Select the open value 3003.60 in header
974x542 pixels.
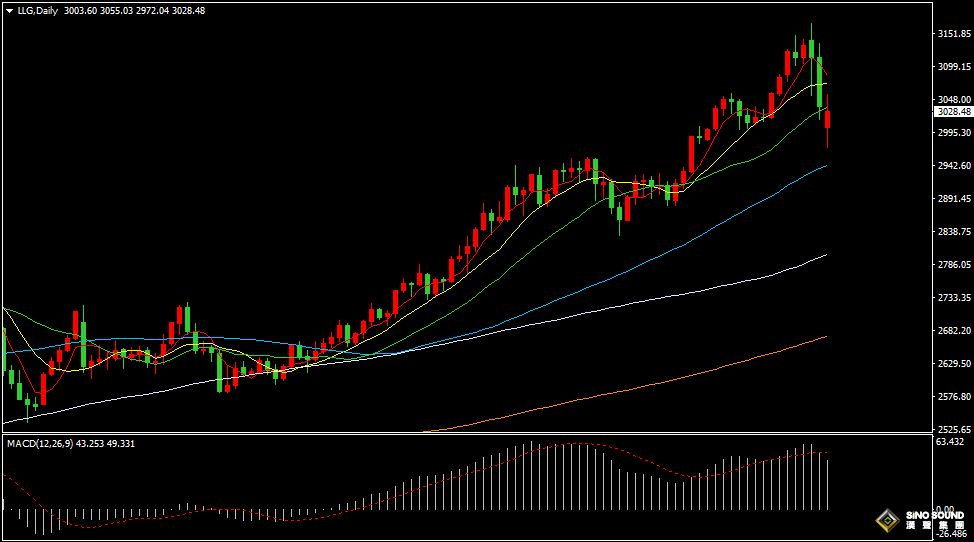click(x=80, y=11)
